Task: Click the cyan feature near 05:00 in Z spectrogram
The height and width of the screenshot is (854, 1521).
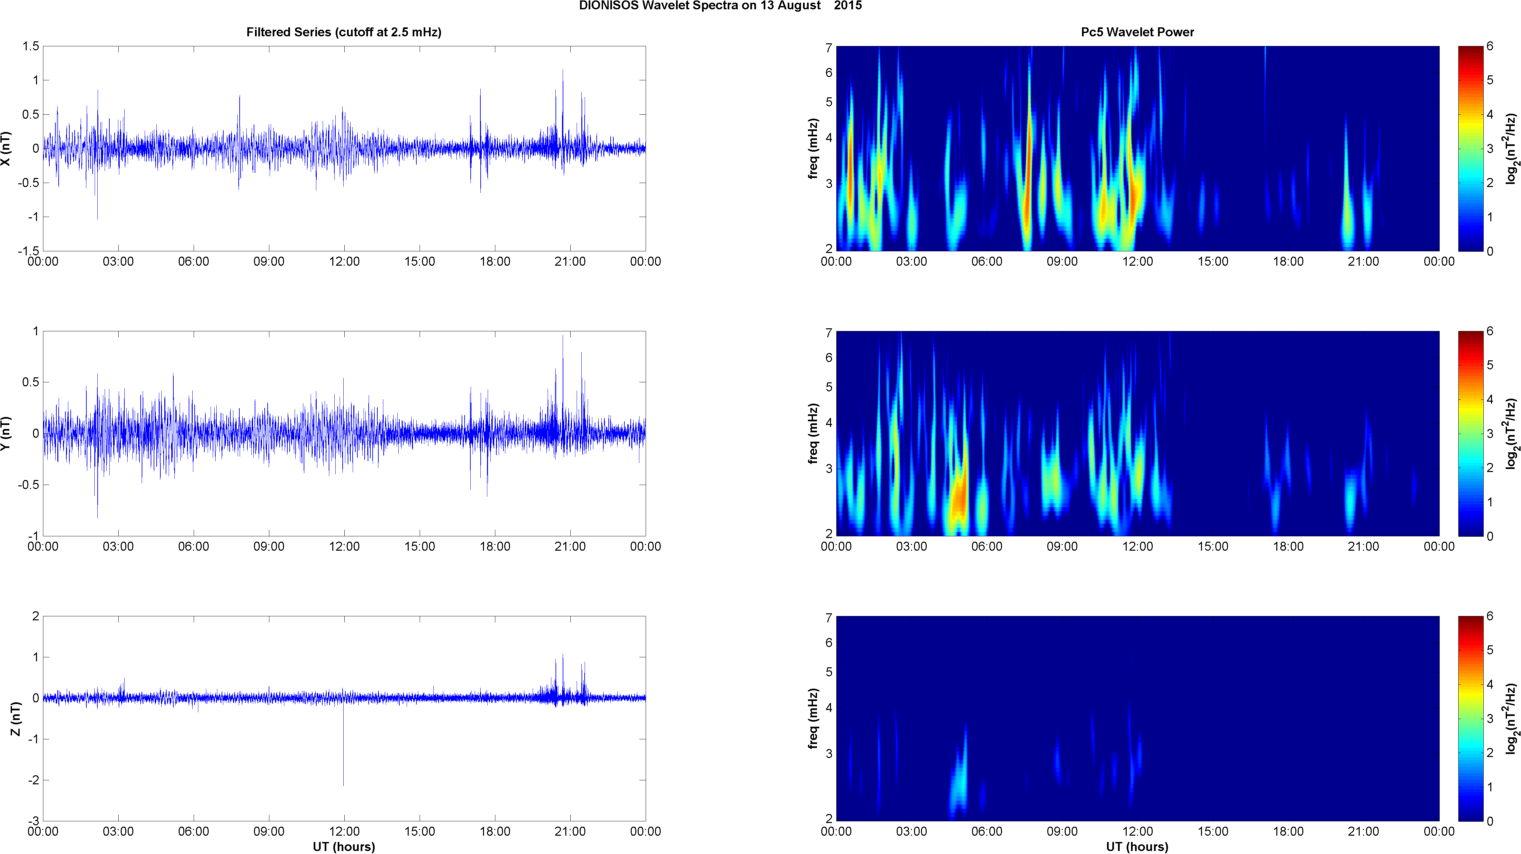Action: 959,775
